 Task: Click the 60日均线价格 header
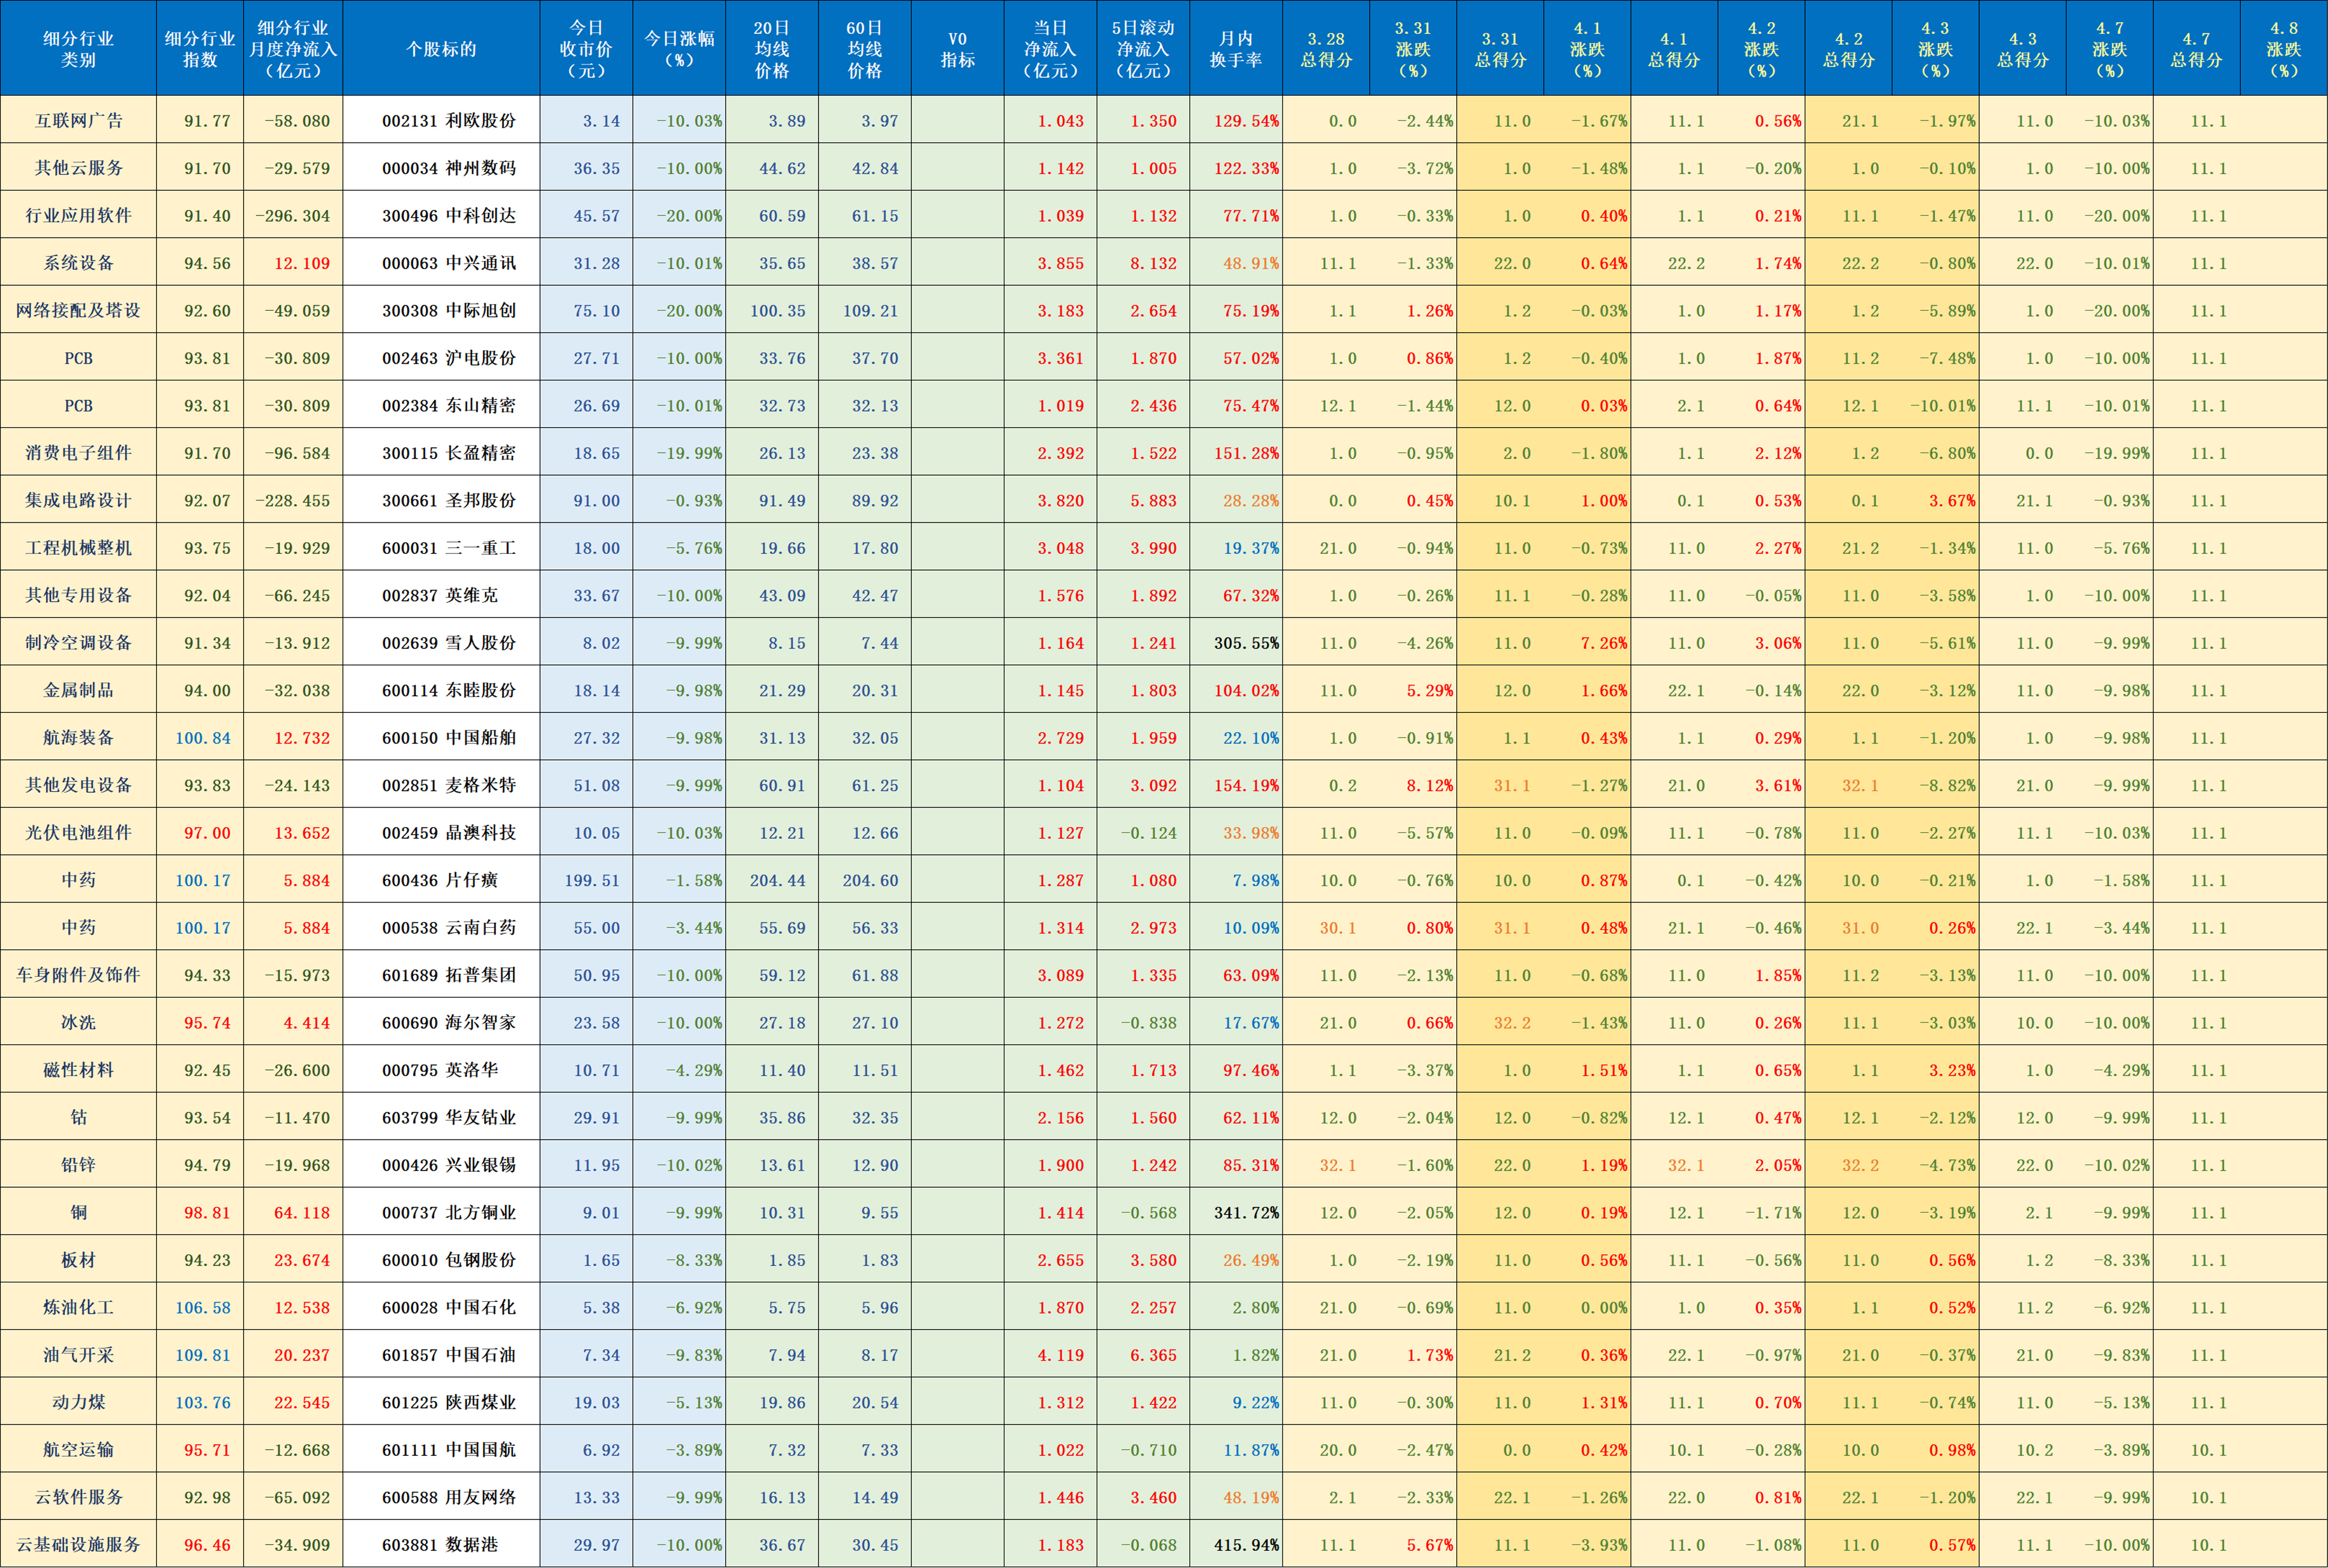865,49
